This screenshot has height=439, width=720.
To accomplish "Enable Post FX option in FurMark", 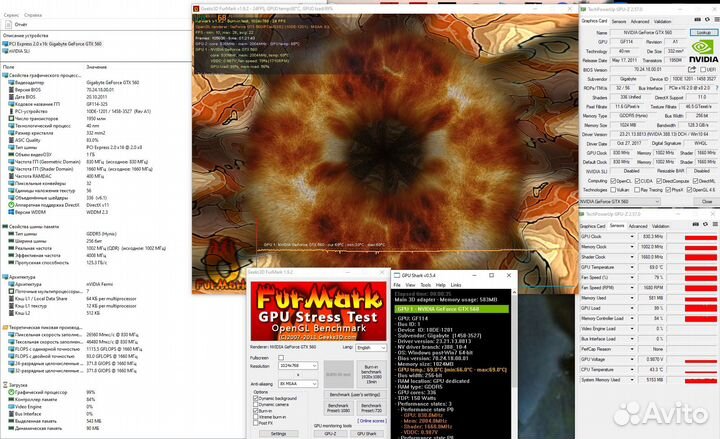I will click(256, 423).
